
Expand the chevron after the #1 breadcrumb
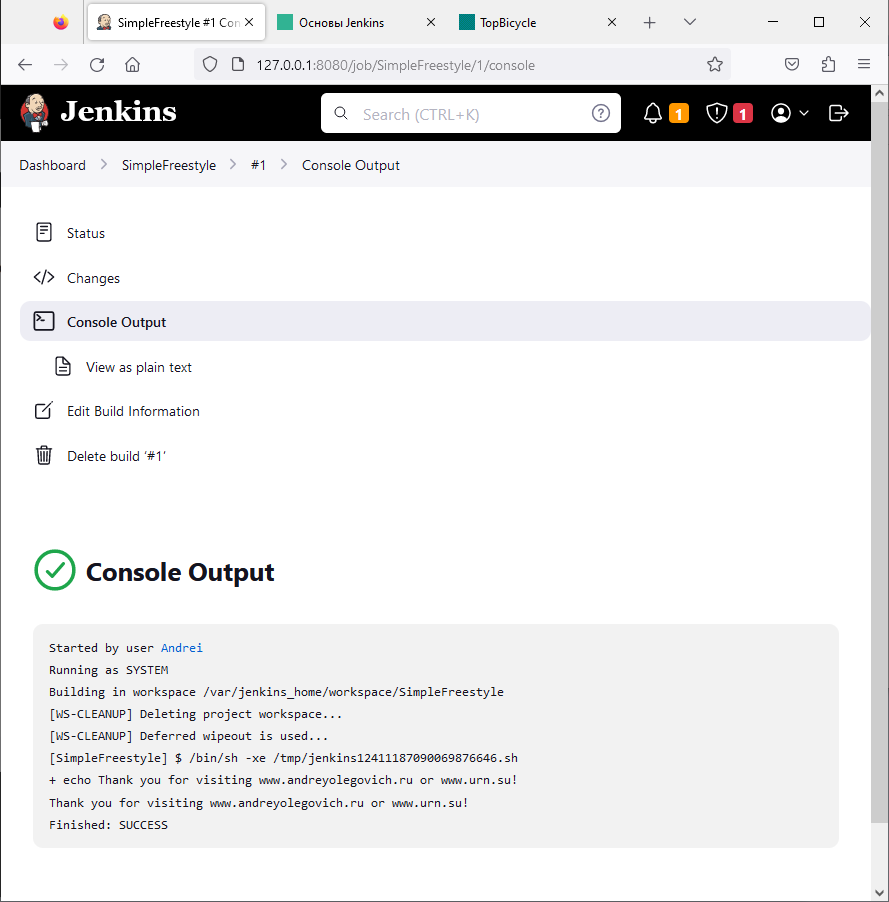click(284, 165)
